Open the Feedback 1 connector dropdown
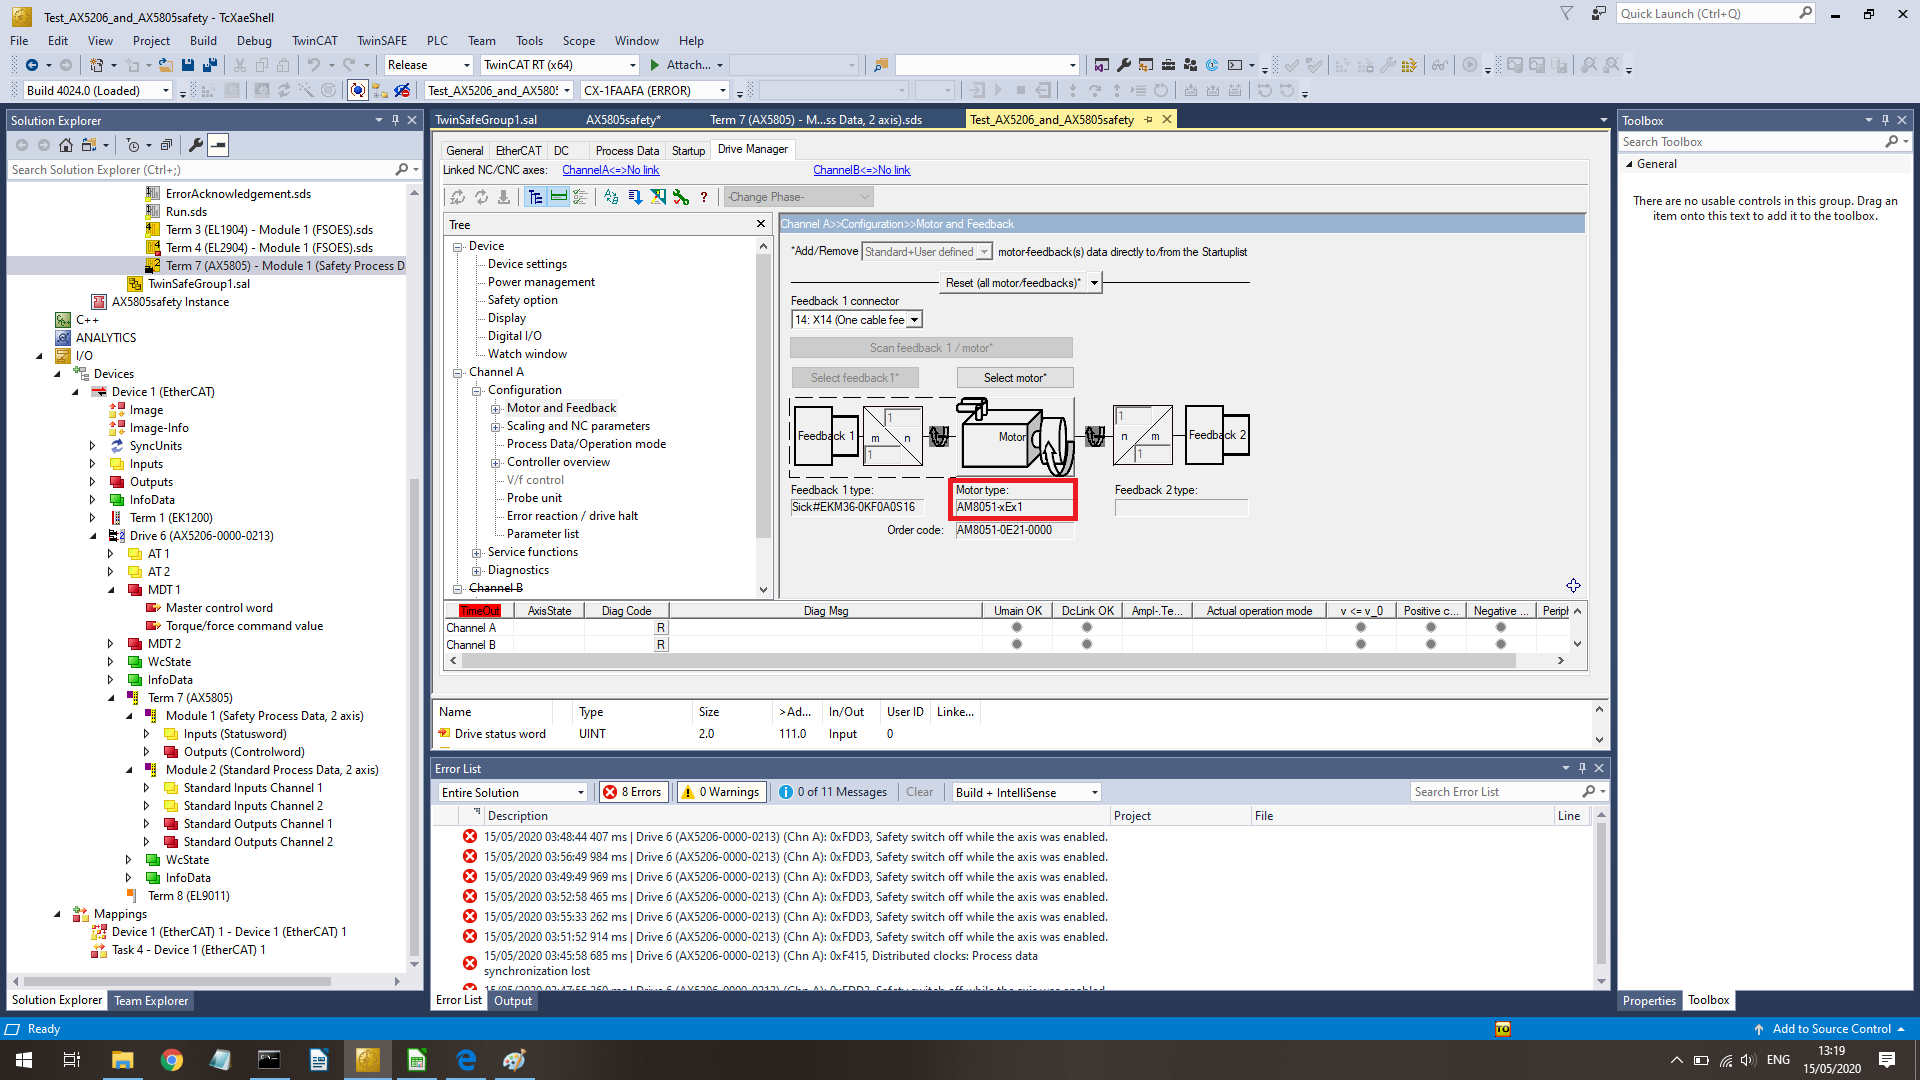Viewport: 1920px width, 1080px height. click(x=914, y=320)
